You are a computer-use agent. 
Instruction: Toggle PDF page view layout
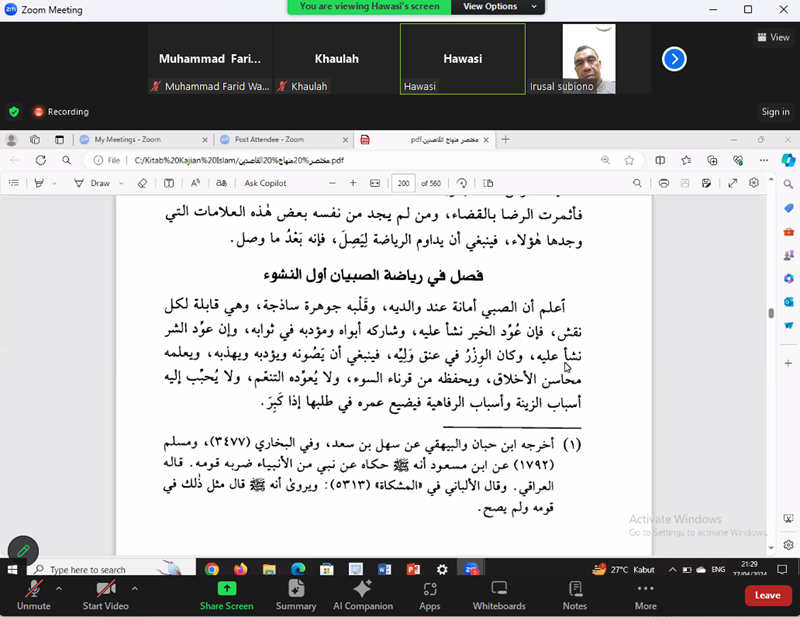(488, 183)
